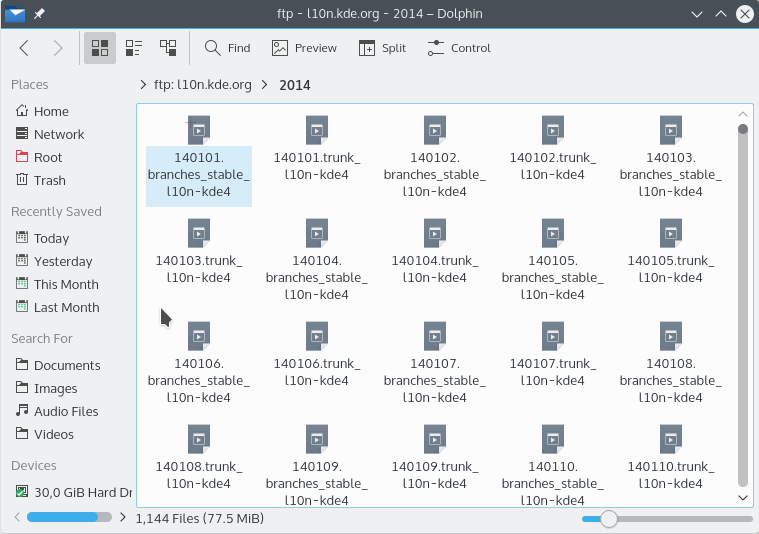This screenshot has width=759, height=534.
Task: Open the Control menu
Action: [458, 48]
